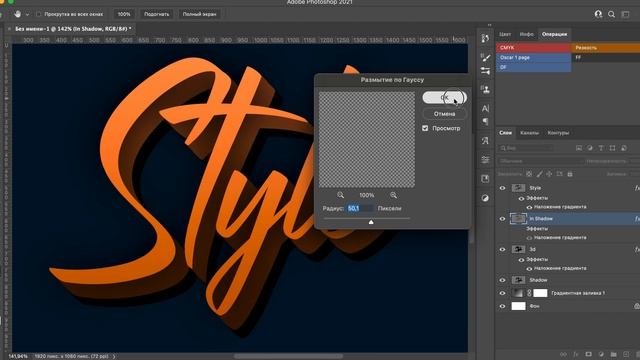640x360 pixels.
Task: Run the Oscar 1 page action
Action: click(x=534, y=58)
